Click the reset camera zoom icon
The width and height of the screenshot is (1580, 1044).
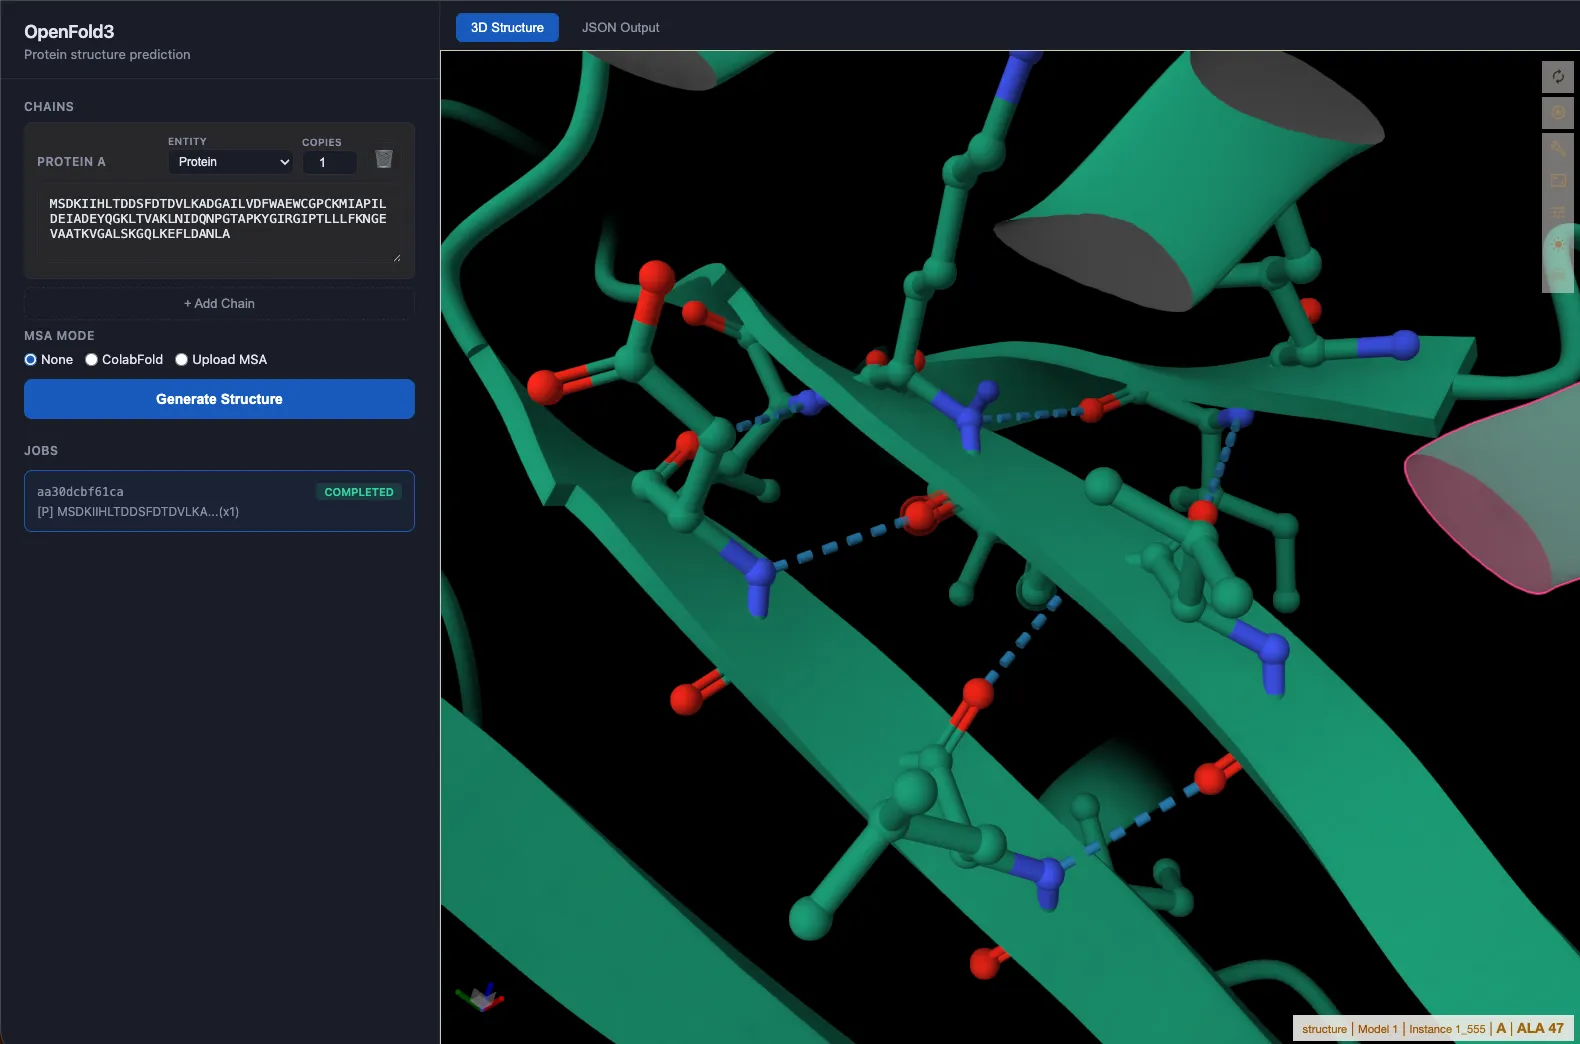1558,77
